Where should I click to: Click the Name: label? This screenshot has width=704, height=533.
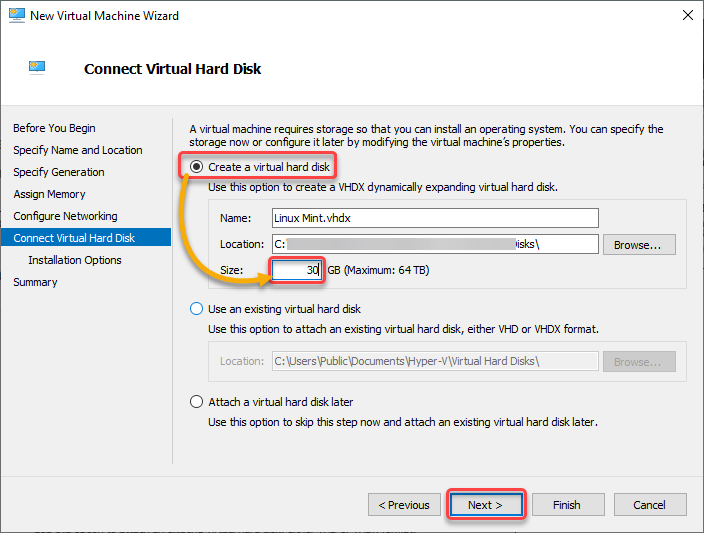click(x=235, y=218)
